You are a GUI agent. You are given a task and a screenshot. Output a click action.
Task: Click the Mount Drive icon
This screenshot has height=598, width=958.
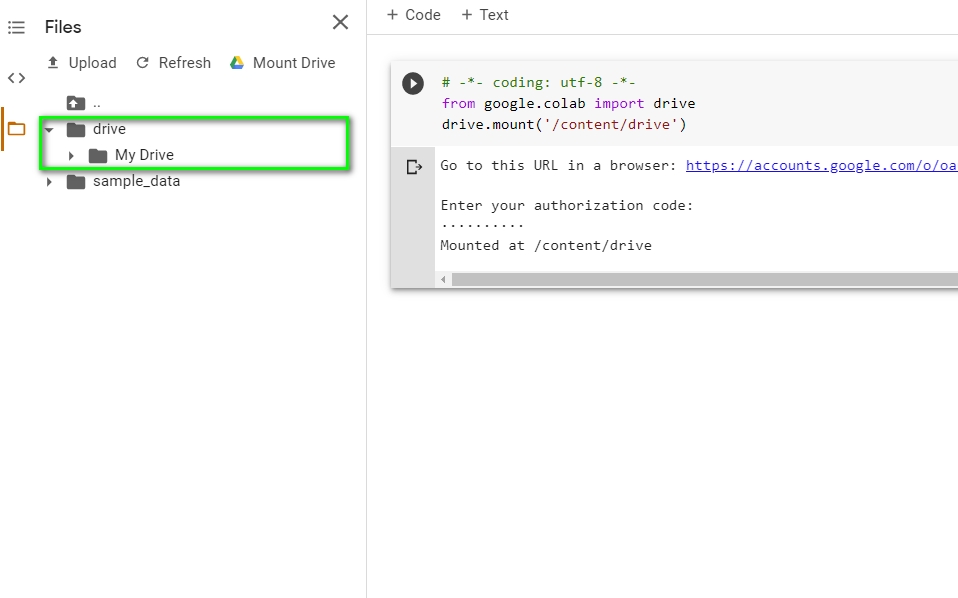236,62
